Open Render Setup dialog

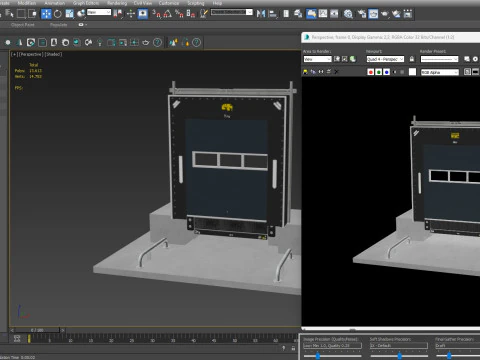click(x=362, y=14)
